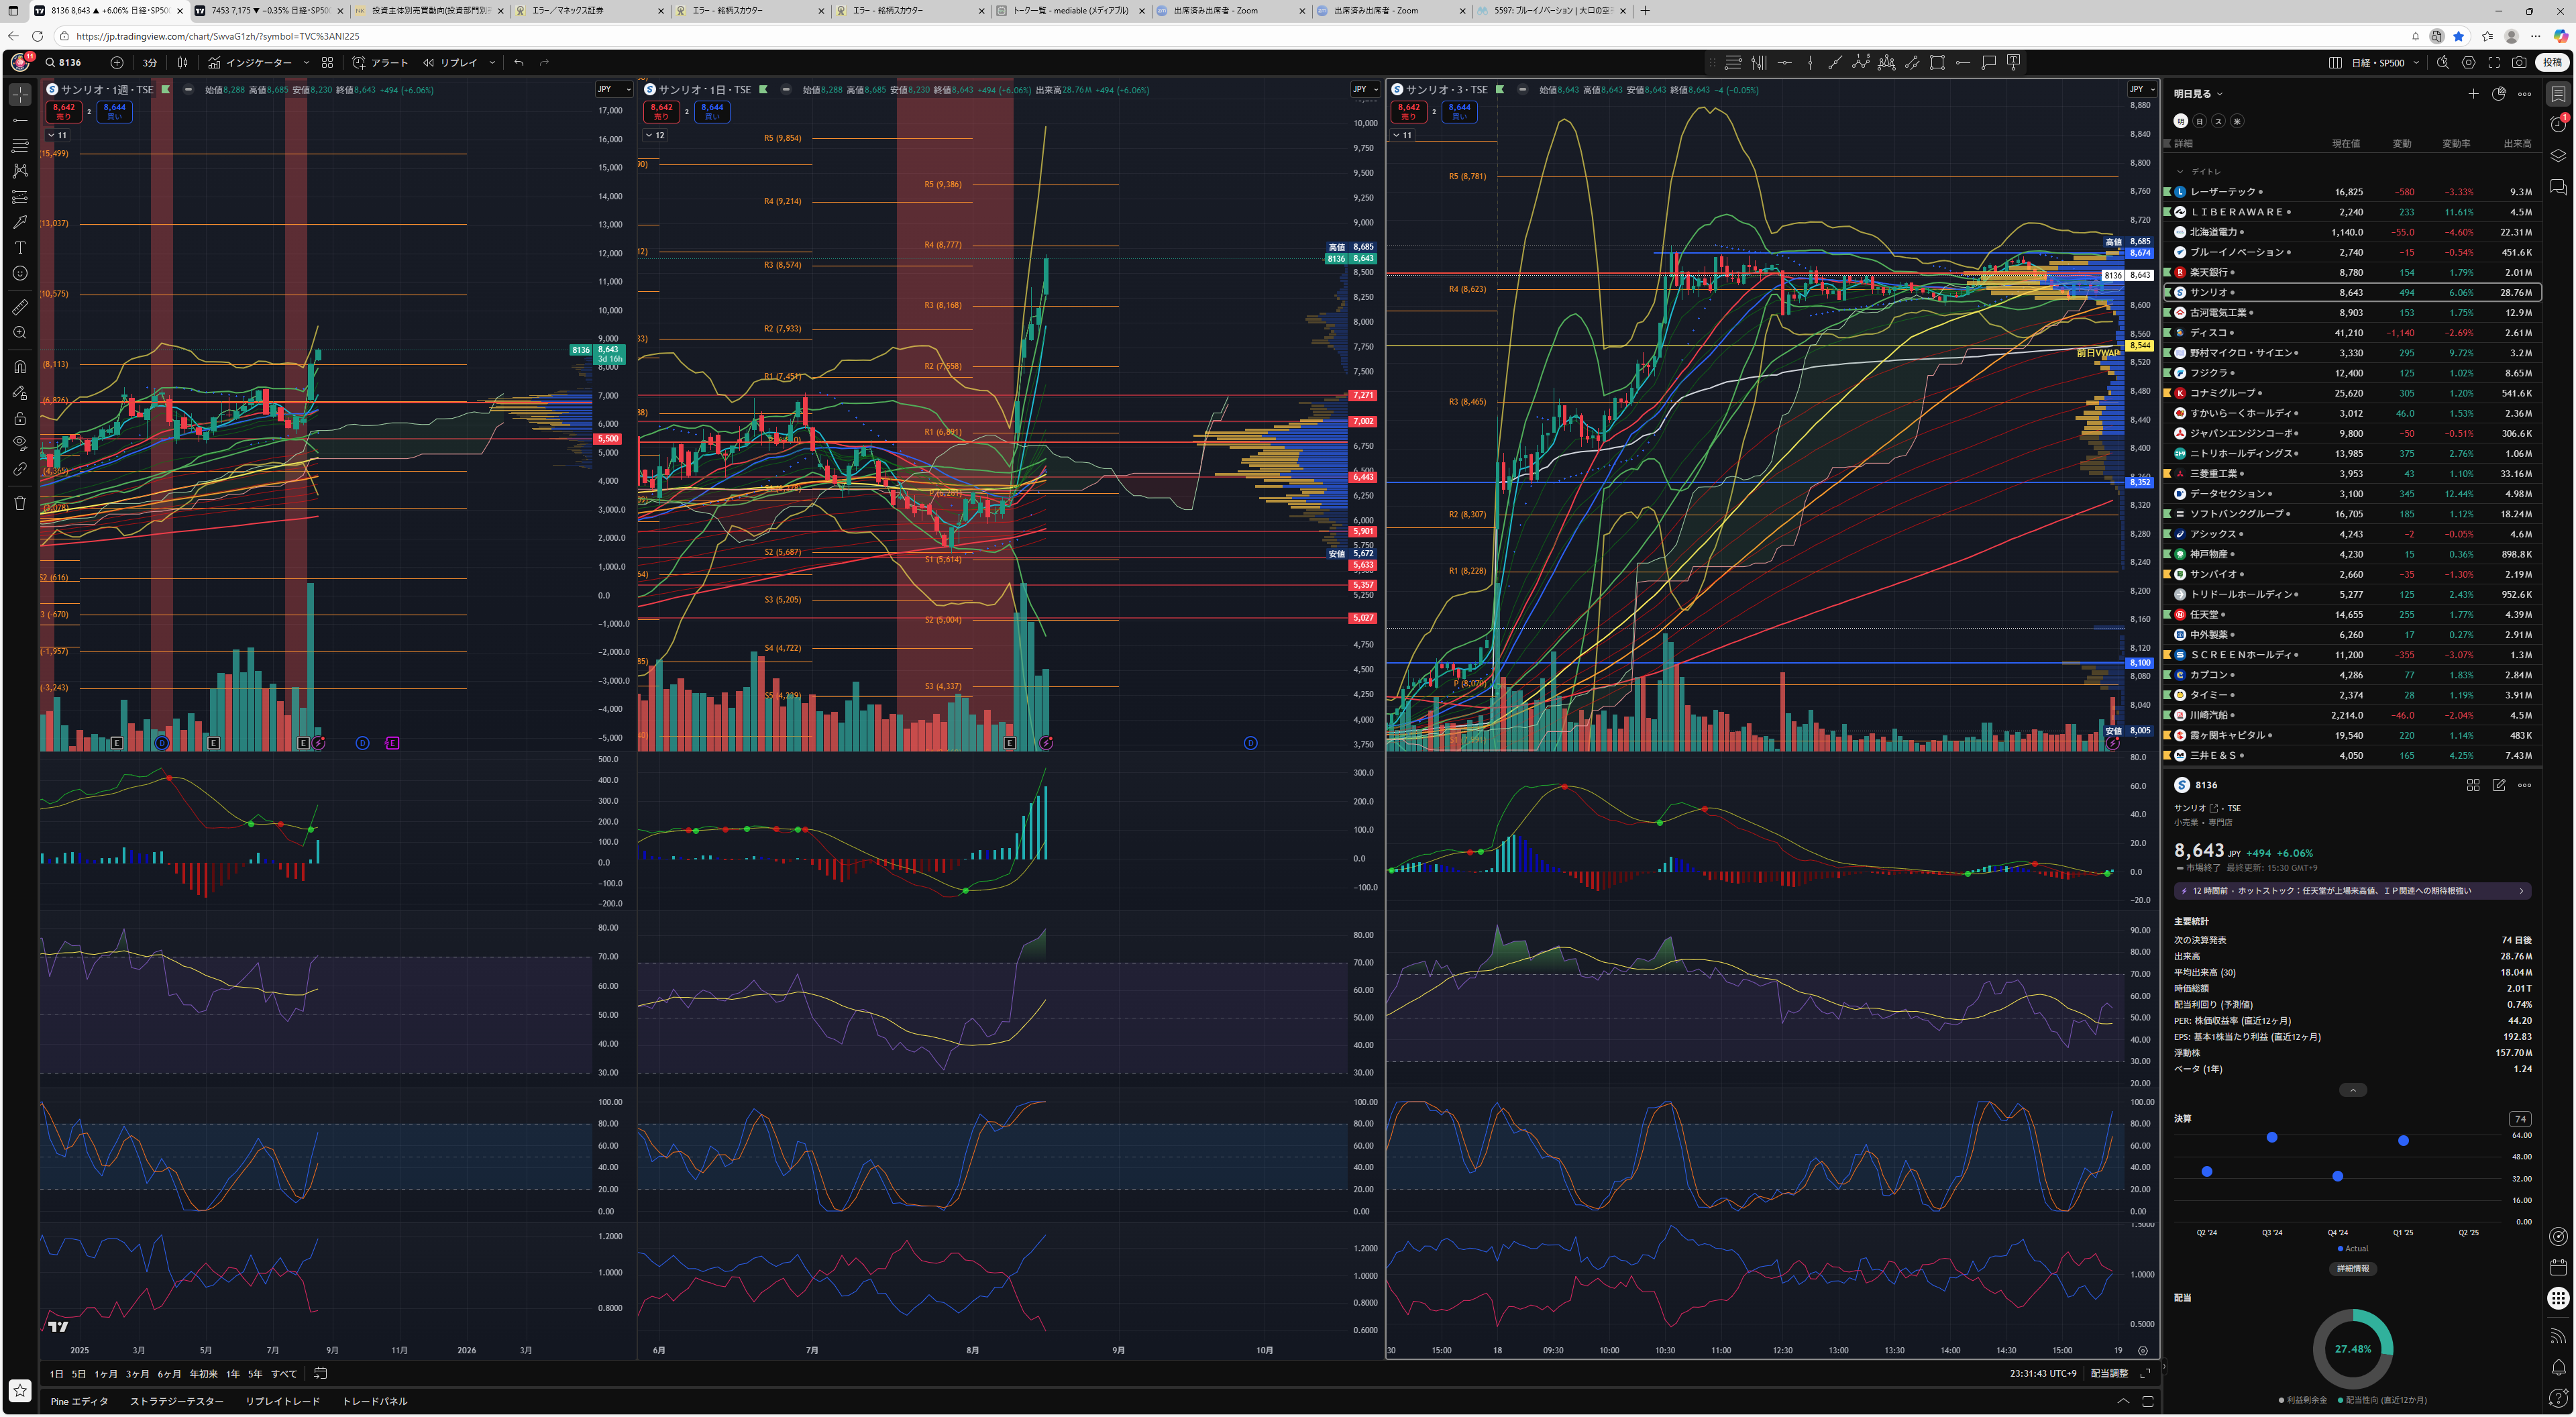Toggle 配当調整 dividend adjustment

point(2109,1374)
